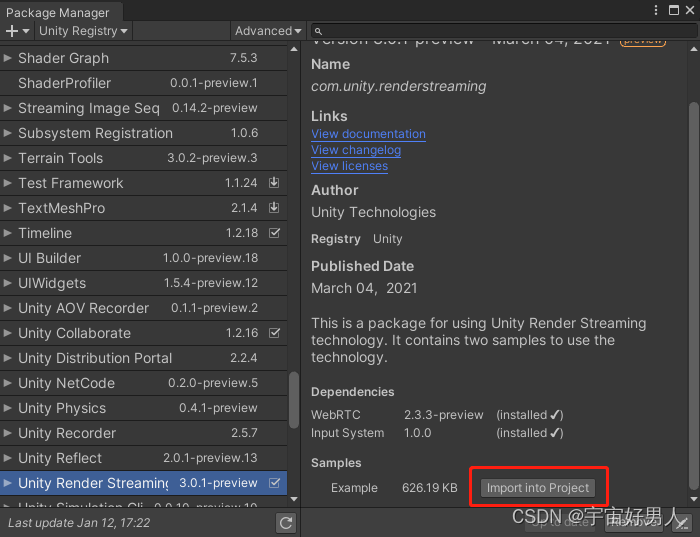Select the Subsystem Registration package
Screen dimensions: 700x537
point(143,133)
